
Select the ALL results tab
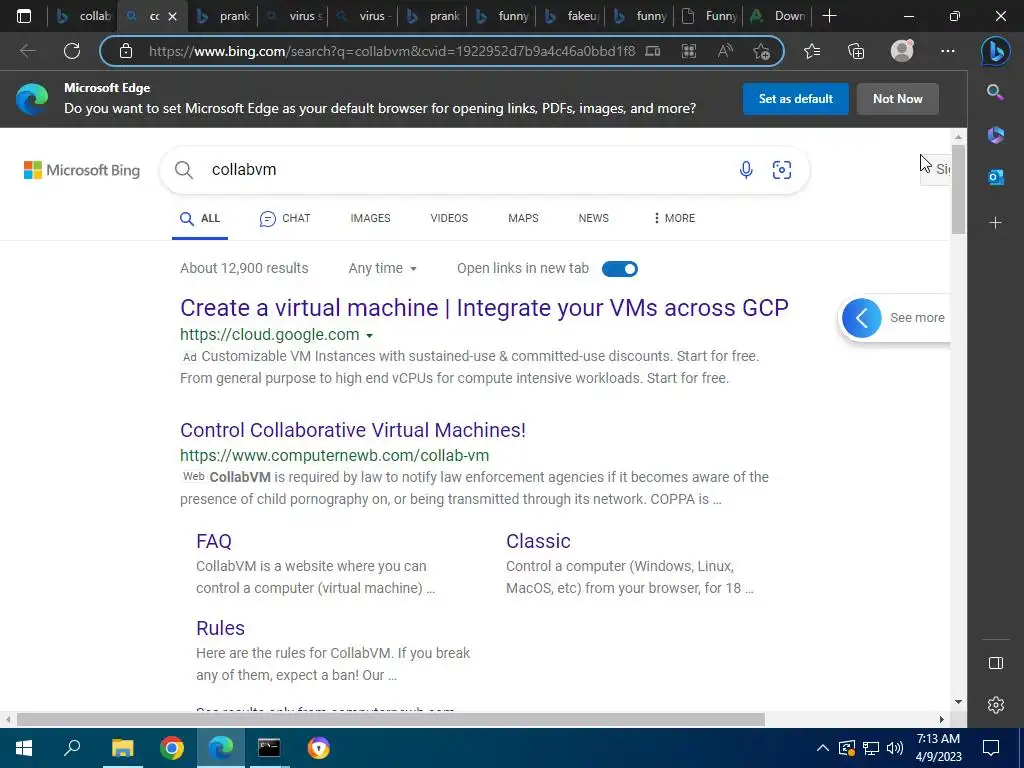coord(200,218)
